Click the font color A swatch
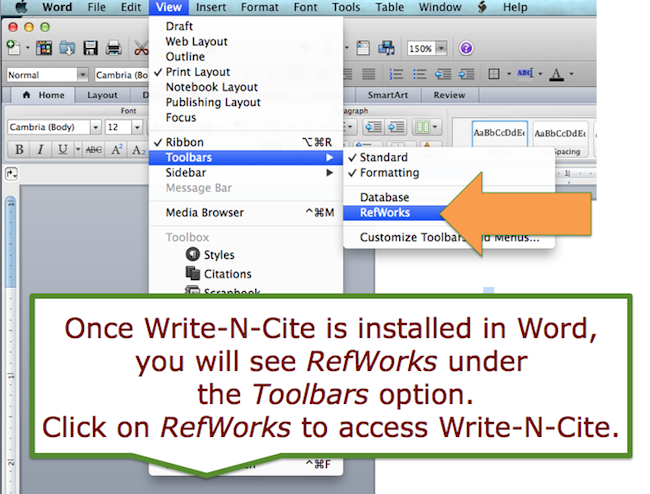Viewport: 650px width, 494px height. click(x=557, y=74)
